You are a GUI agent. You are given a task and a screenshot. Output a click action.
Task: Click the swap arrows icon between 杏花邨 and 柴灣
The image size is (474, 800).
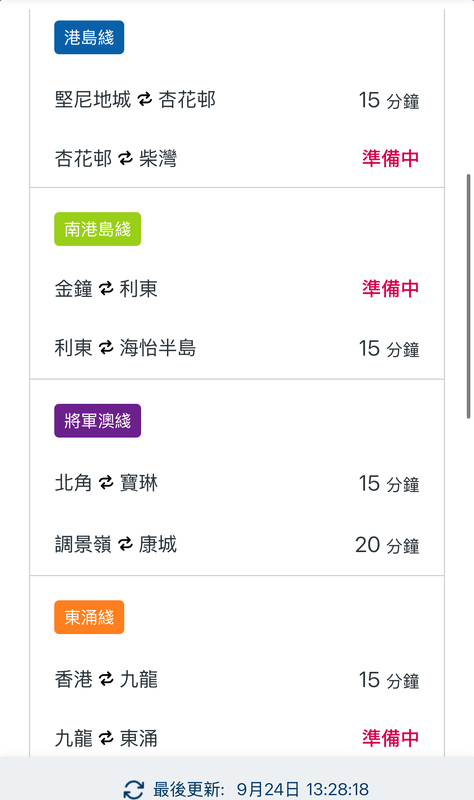click(x=126, y=158)
